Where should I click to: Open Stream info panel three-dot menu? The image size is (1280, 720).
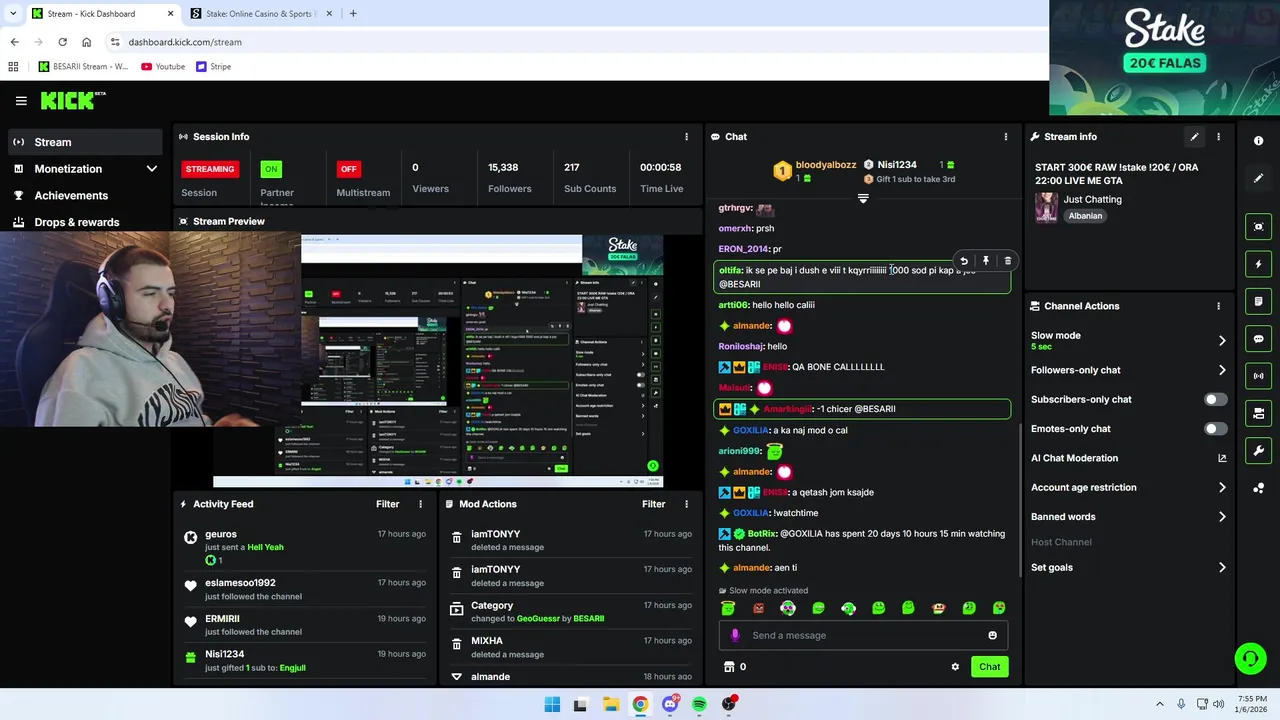(1218, 137)
